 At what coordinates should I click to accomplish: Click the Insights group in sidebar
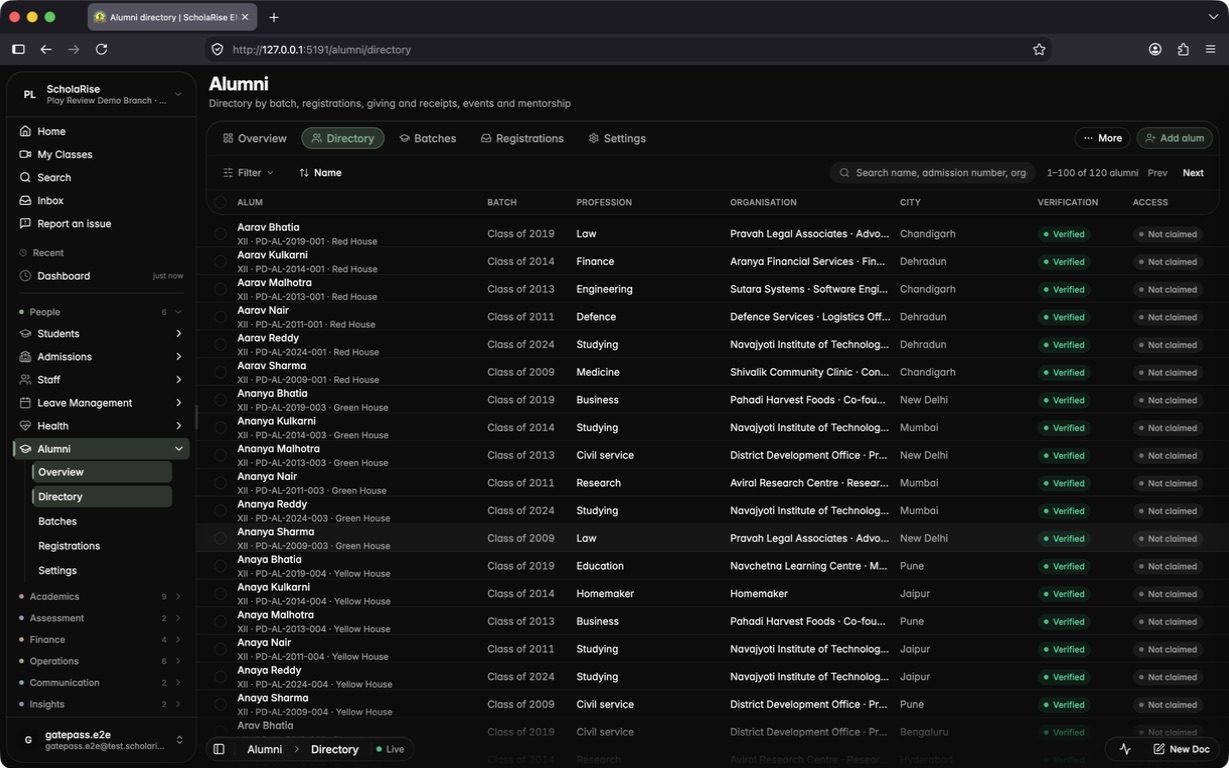100,704
